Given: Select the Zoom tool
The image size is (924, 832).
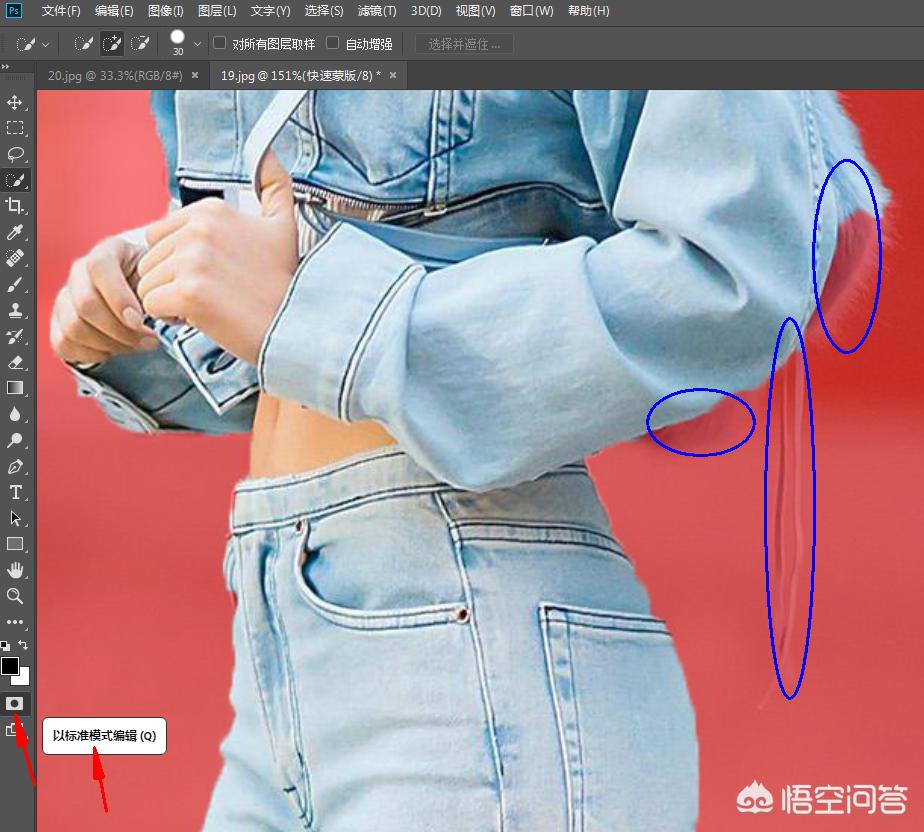Looking at the screenshot, I should click(14, 596).
